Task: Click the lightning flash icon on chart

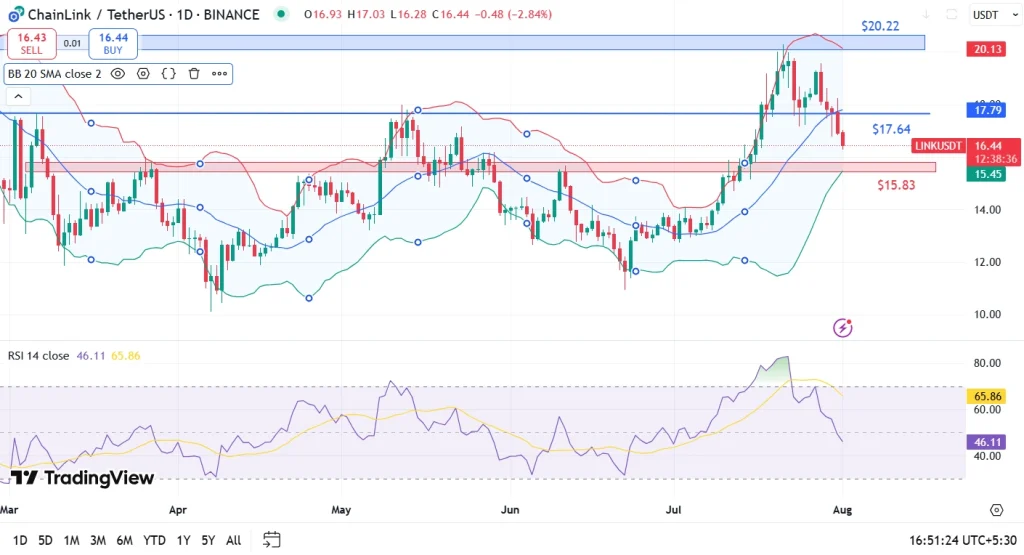Action: click(x=843, y=327)
